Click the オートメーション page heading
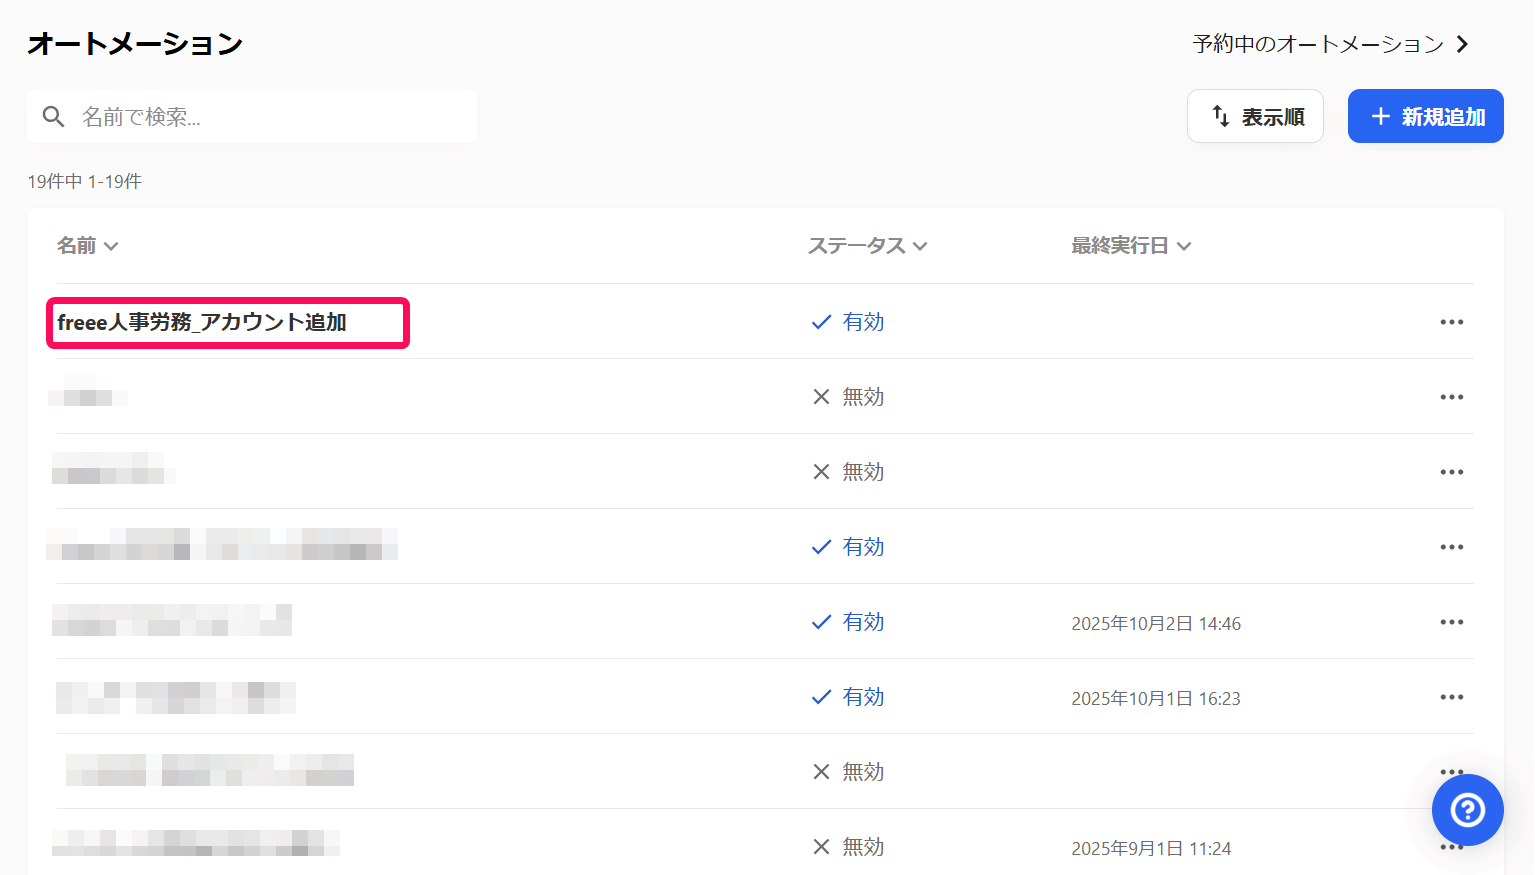1535x875 pixels. click(135, 44)
